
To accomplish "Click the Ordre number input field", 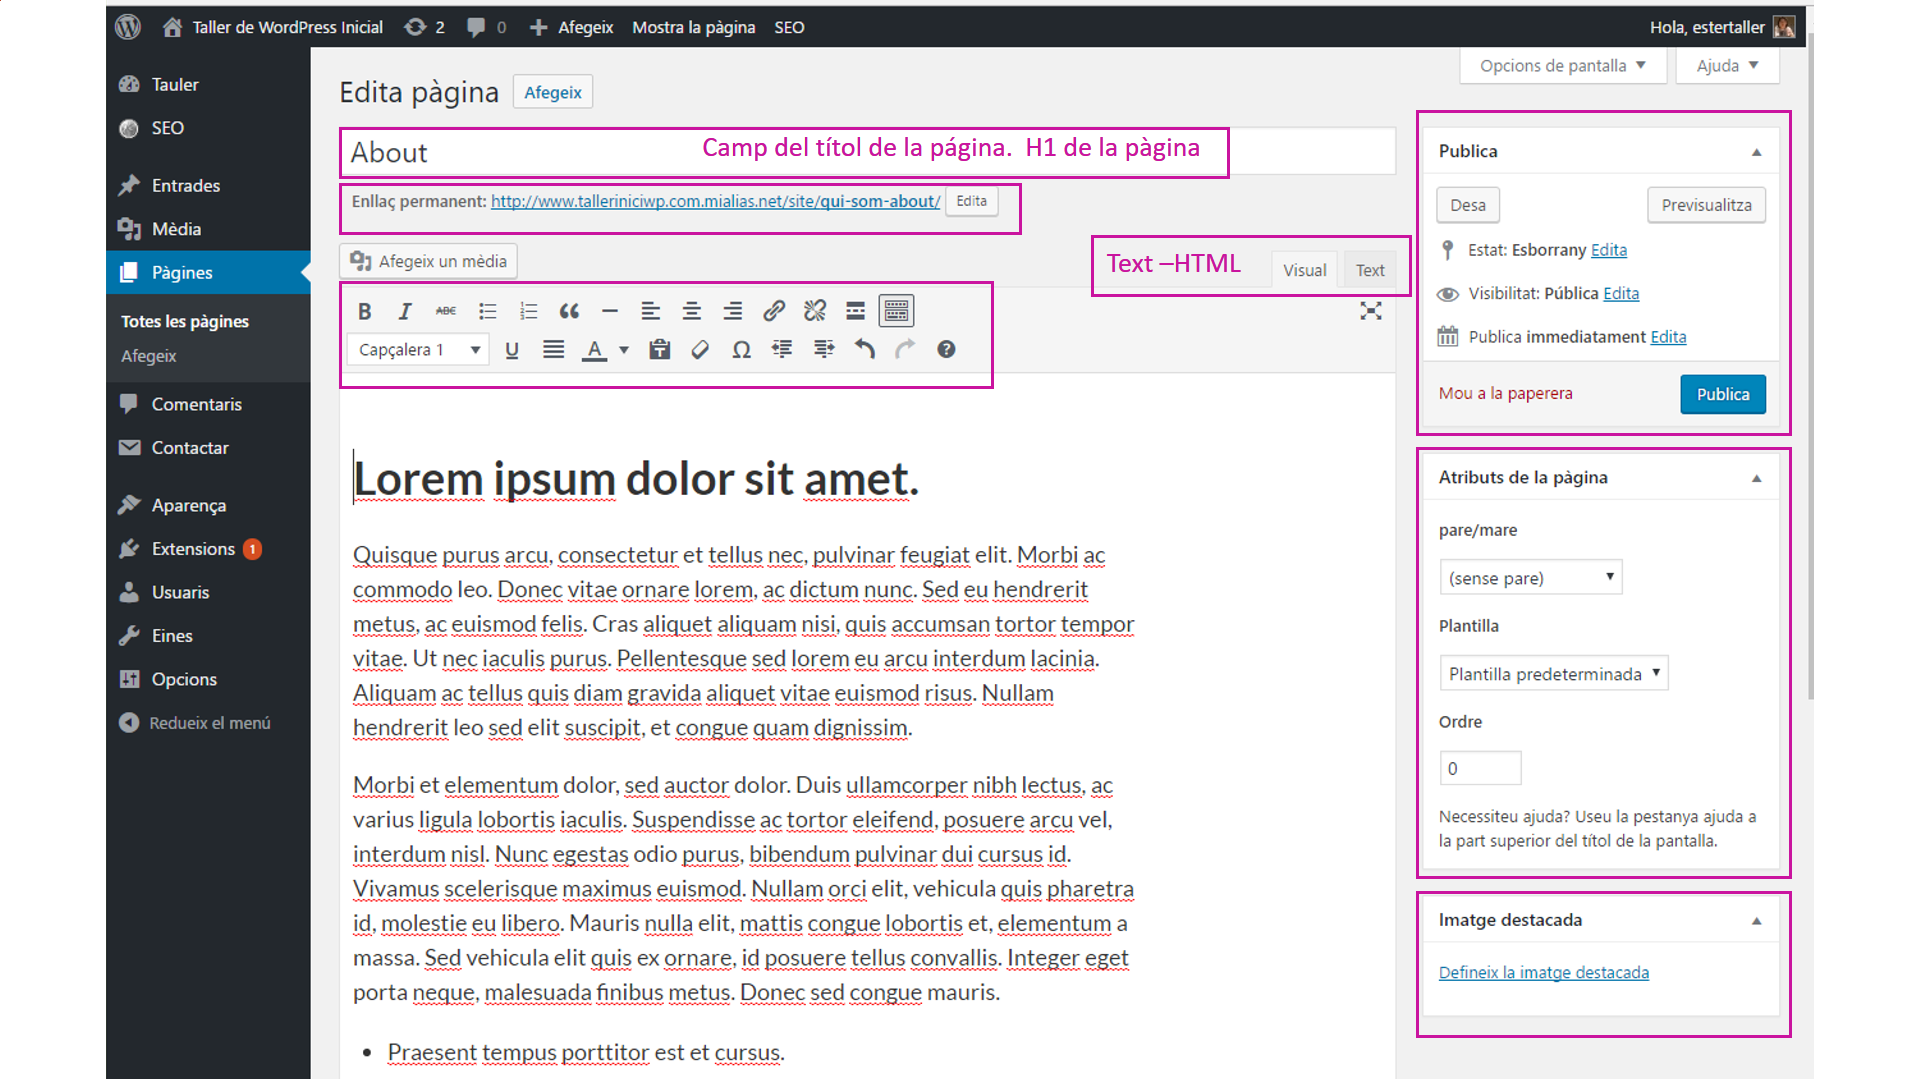I will point(1480,768).
